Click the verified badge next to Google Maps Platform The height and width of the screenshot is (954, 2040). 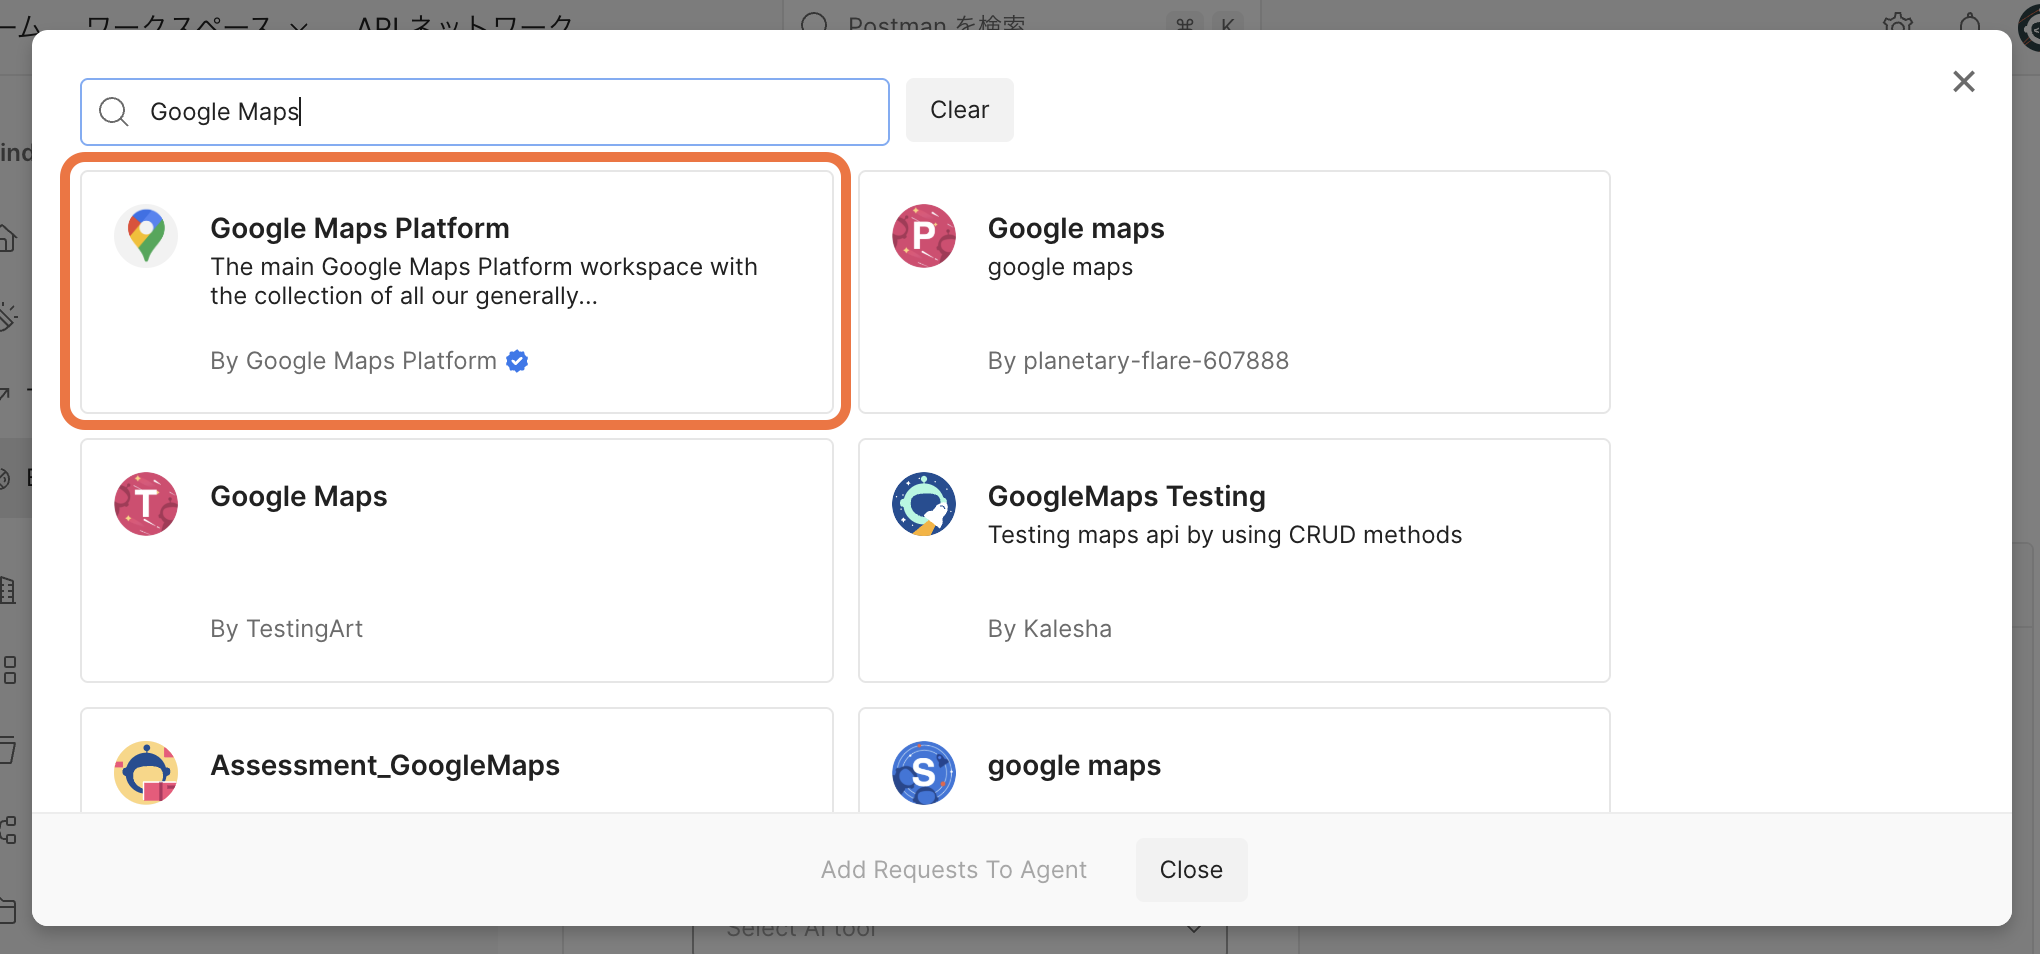(x=517, y=361)
